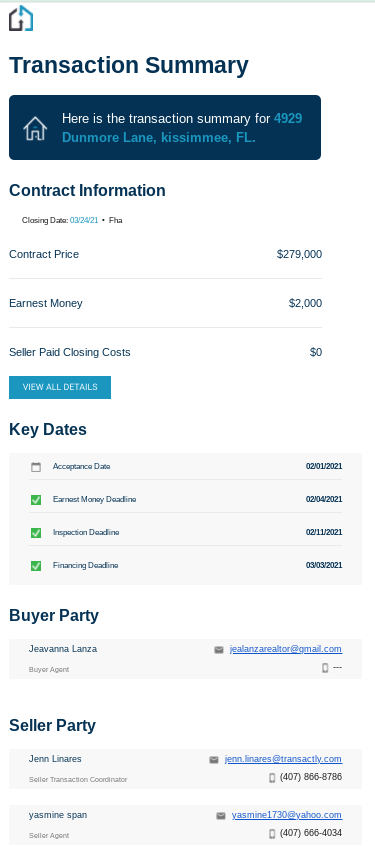Image resolution: width=375 pixels, height=846 pixels.
Task: Email jenn.linares@transactly.com
Action: (283, 759)
